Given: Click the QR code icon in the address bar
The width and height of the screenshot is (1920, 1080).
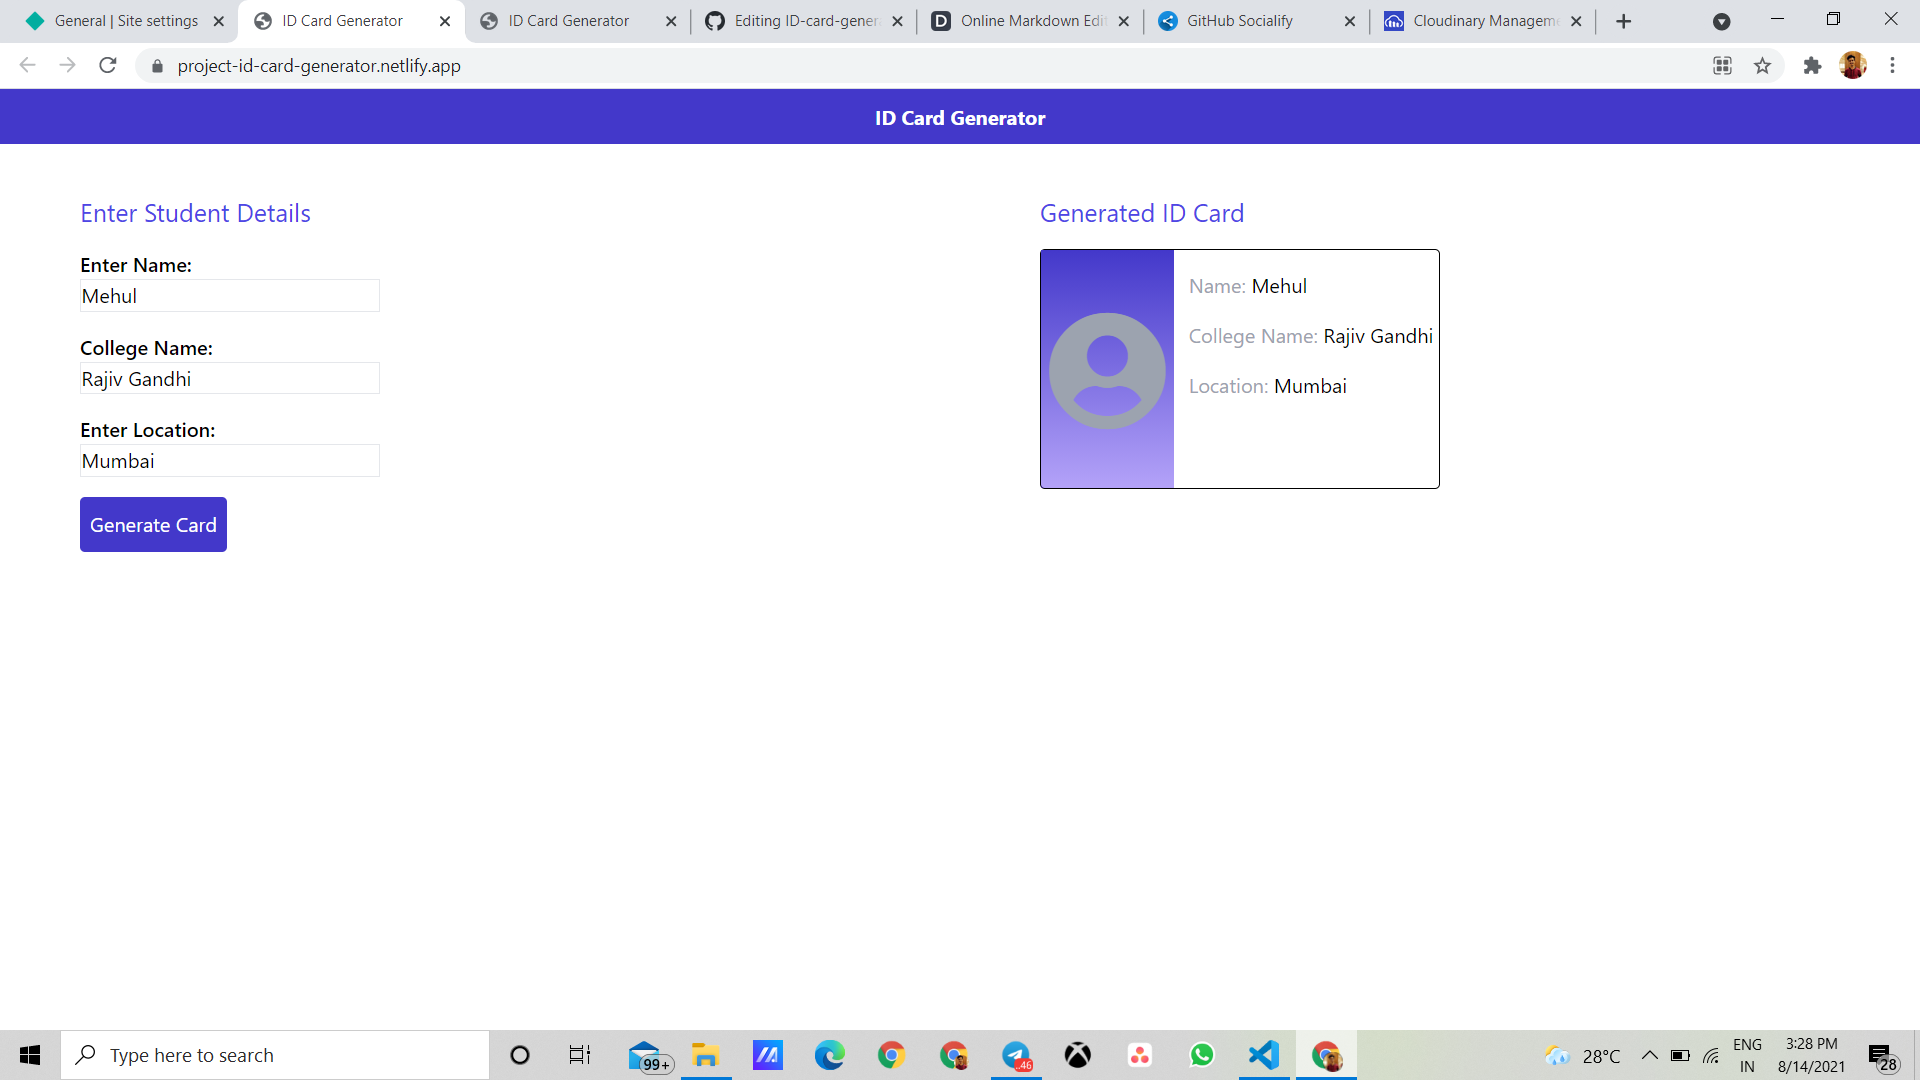Looking at the screenshot, I should [x=1722, y=65].
